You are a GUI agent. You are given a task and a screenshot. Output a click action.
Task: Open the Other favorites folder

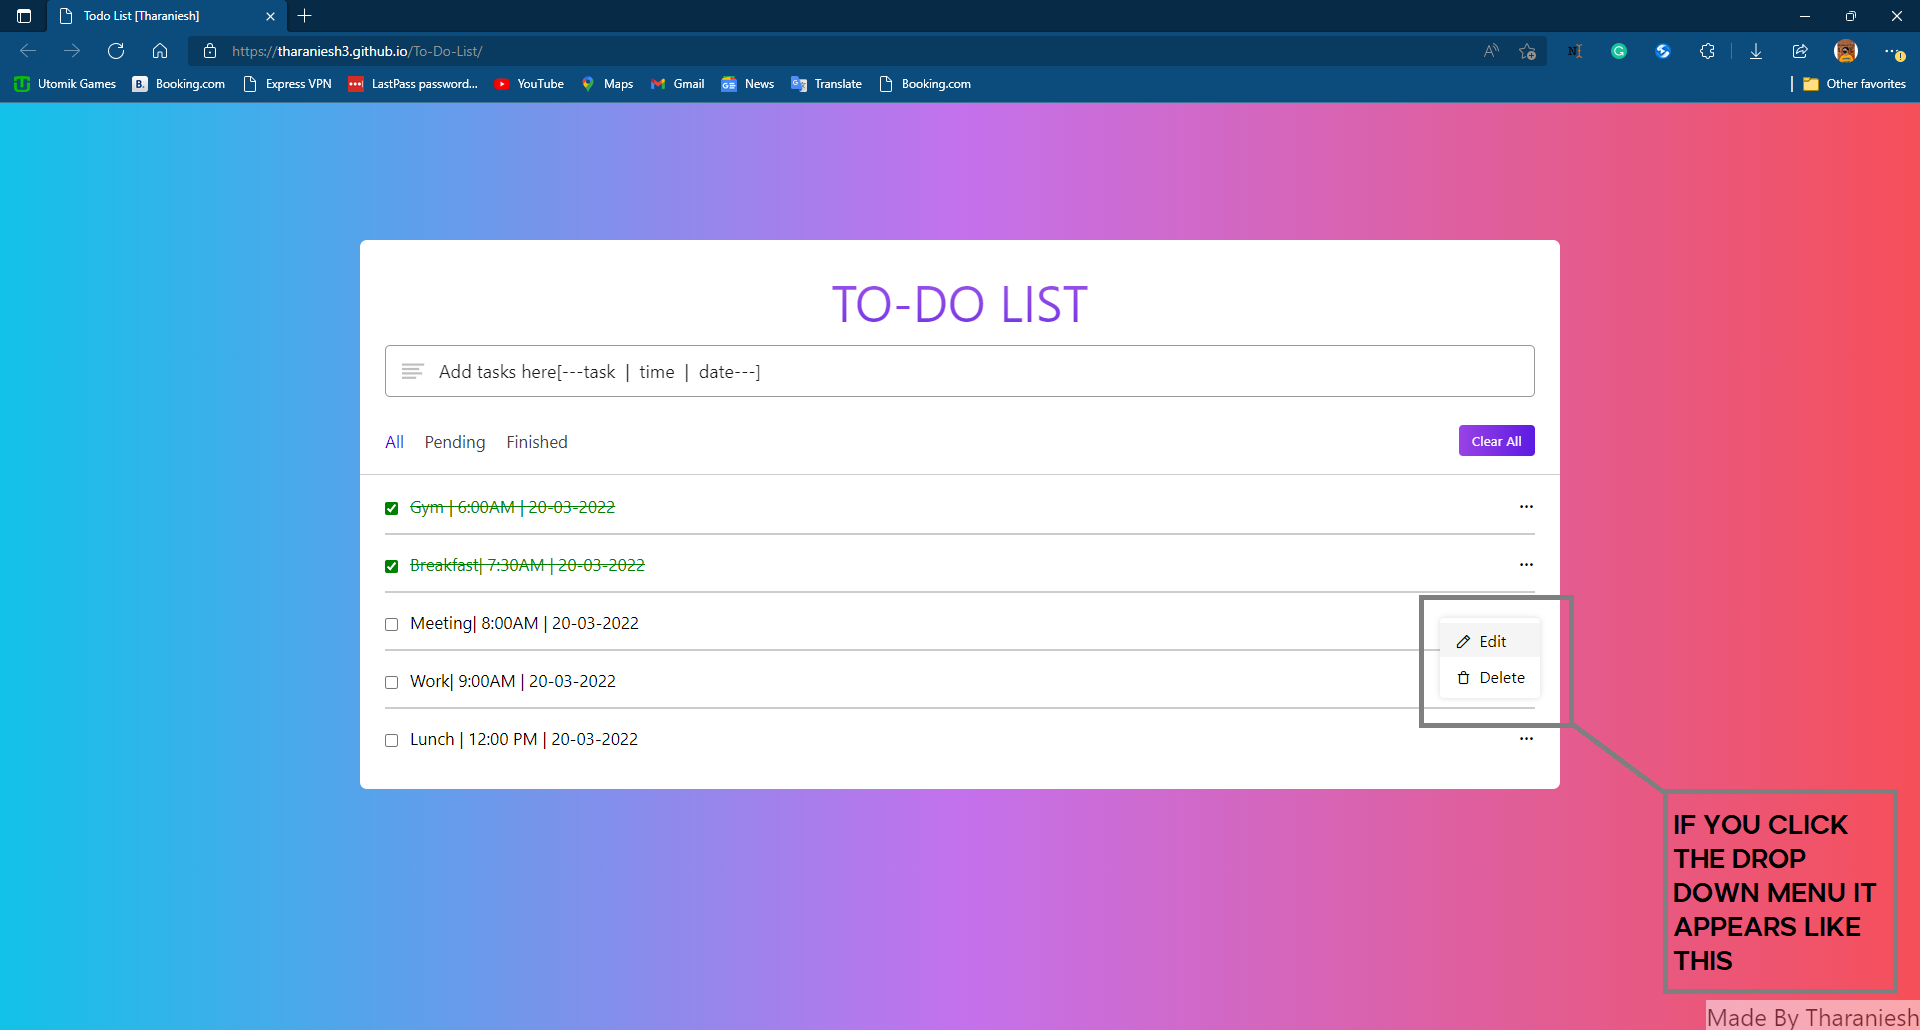[x=1854, y=84]
